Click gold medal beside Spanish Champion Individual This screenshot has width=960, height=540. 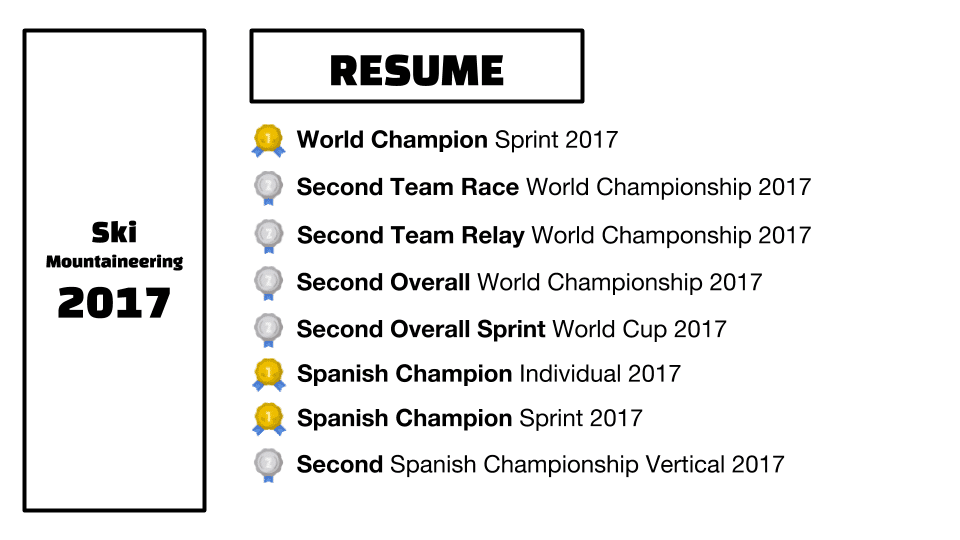click(x=268, y=375)
